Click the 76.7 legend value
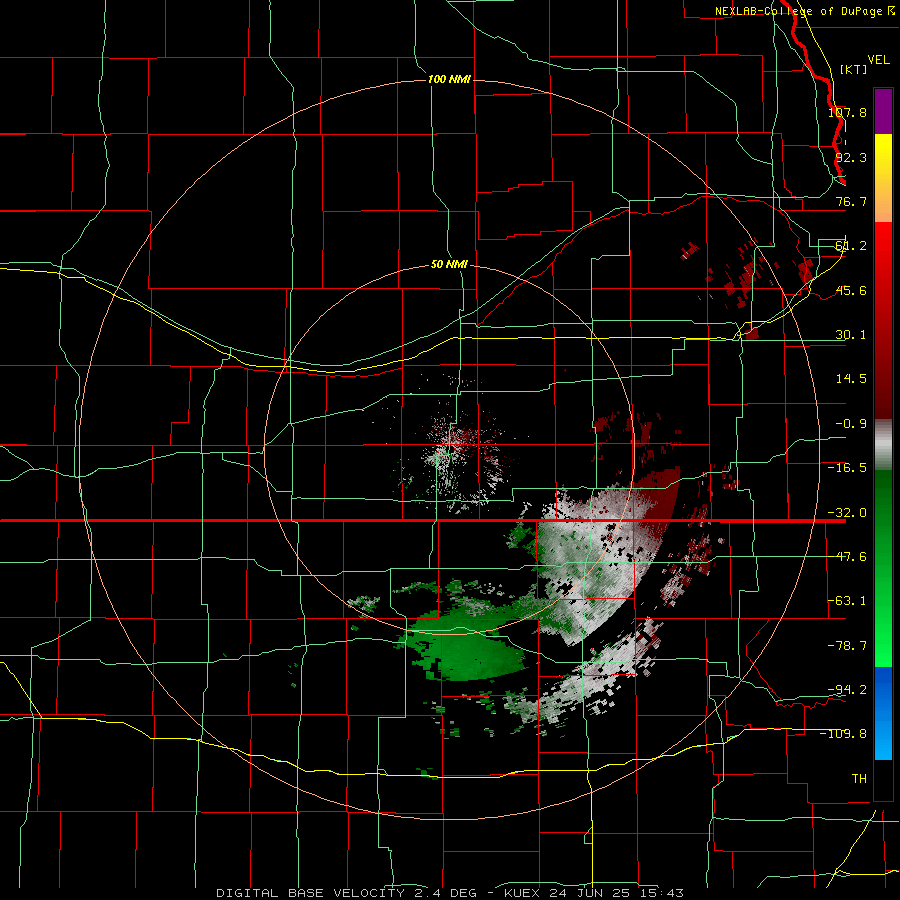The width and height of the screenshot is (900, 900). [x=851, y=201]
